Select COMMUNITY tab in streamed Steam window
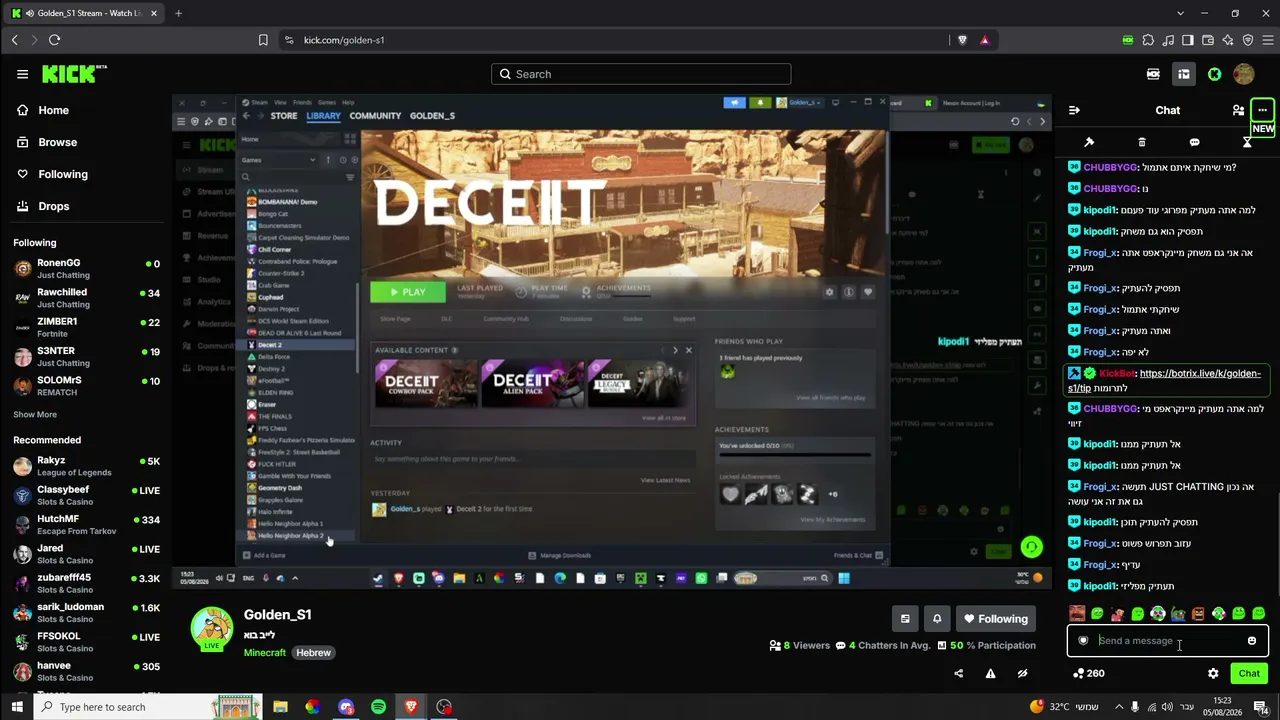 [375, 116]
